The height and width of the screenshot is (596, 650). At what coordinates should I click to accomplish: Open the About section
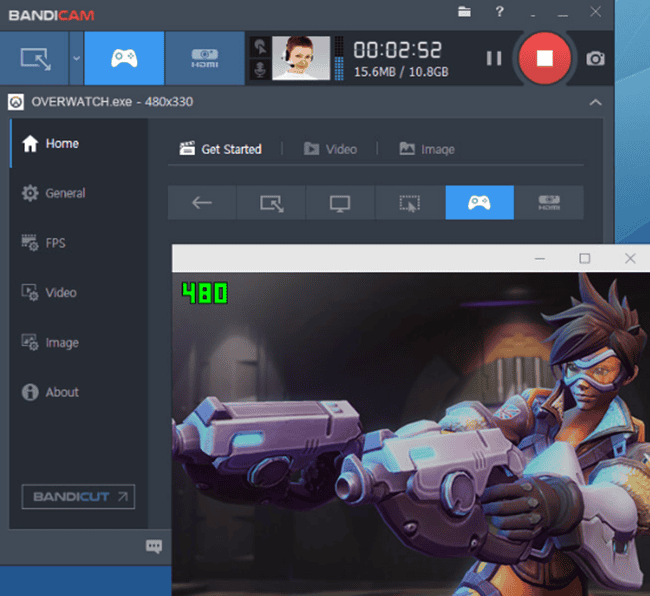(x=50, y=392)
